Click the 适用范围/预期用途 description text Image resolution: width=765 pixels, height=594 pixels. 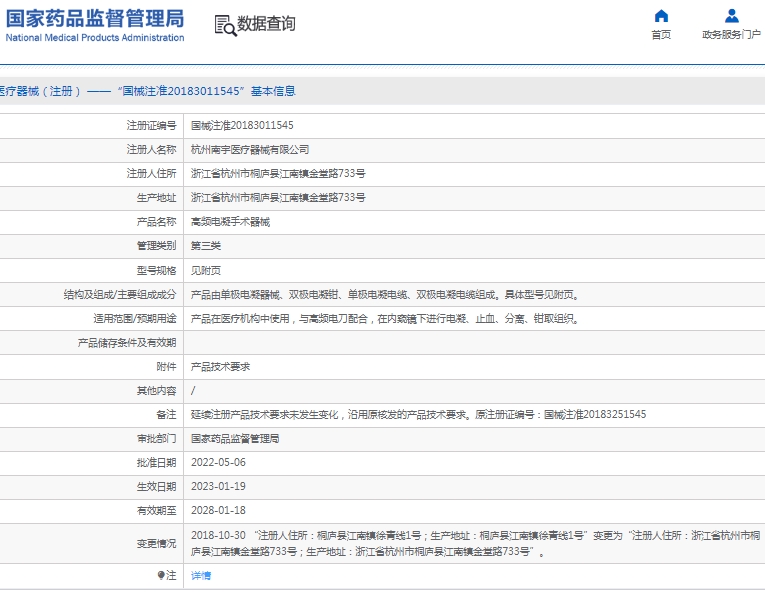(385, 319)
